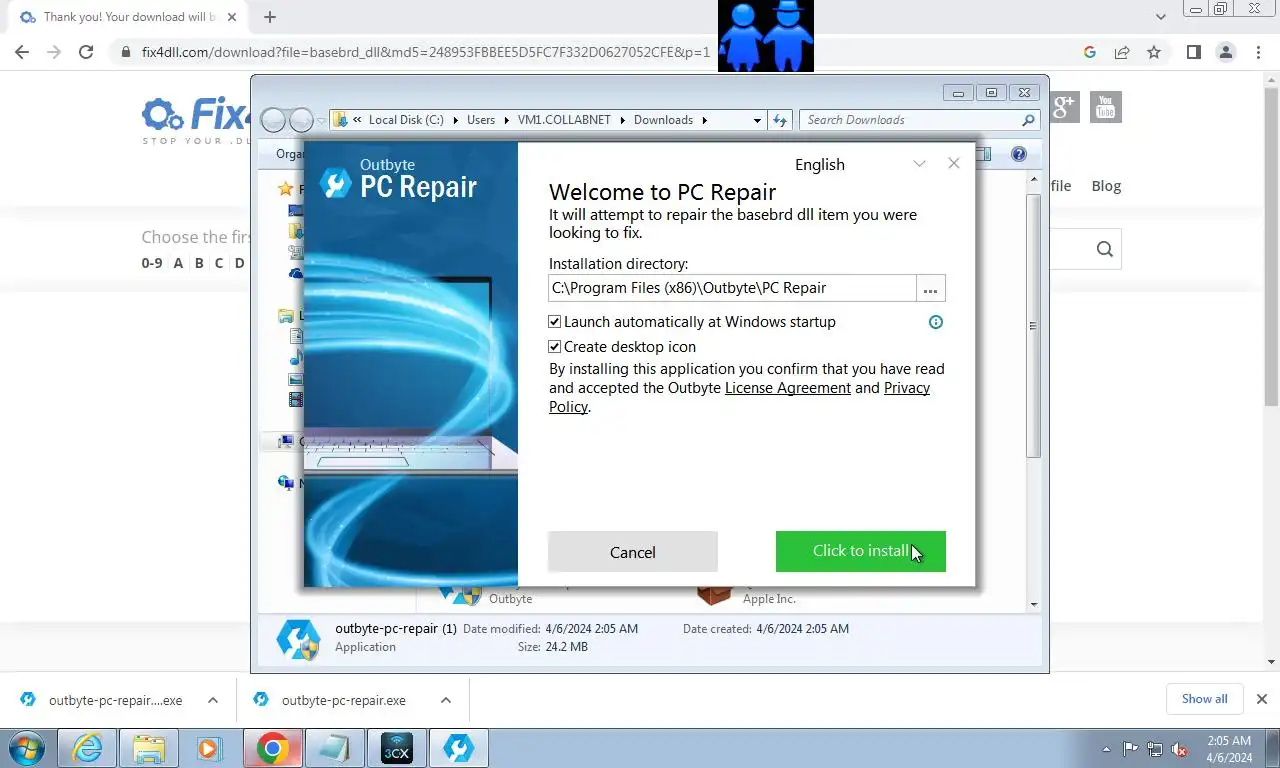Click the YouTube icon on website
This screenshot has width=1280, height=768.
1105,106
